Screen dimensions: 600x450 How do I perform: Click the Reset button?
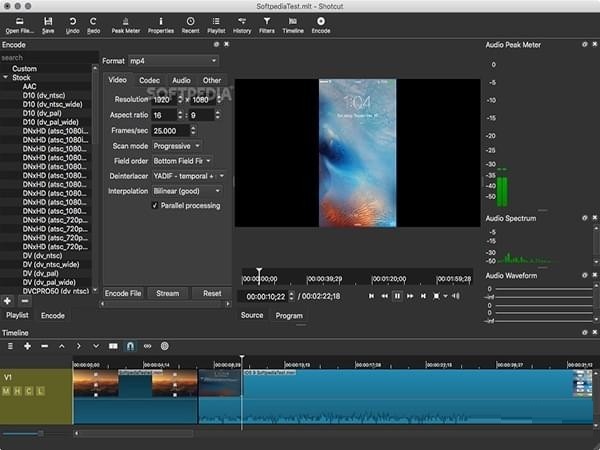click(x=212, y=293)
